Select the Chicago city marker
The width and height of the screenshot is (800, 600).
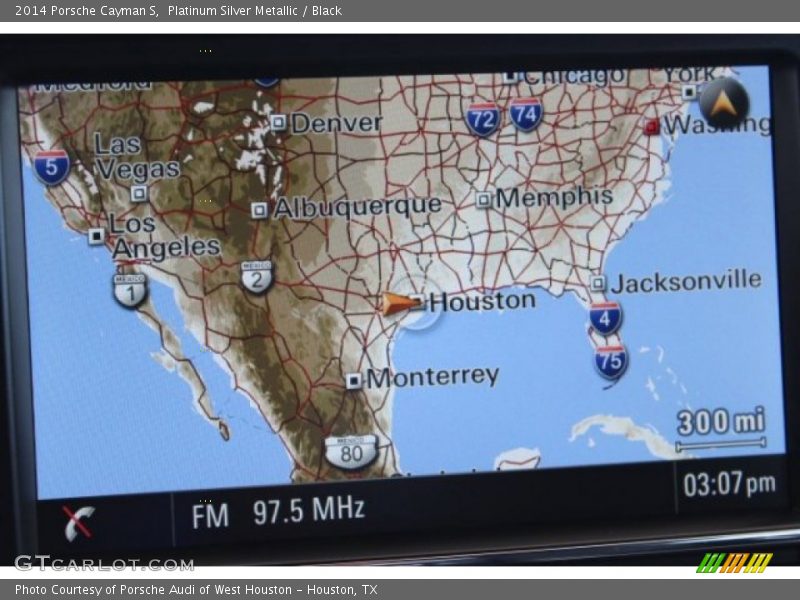point(511,77)
